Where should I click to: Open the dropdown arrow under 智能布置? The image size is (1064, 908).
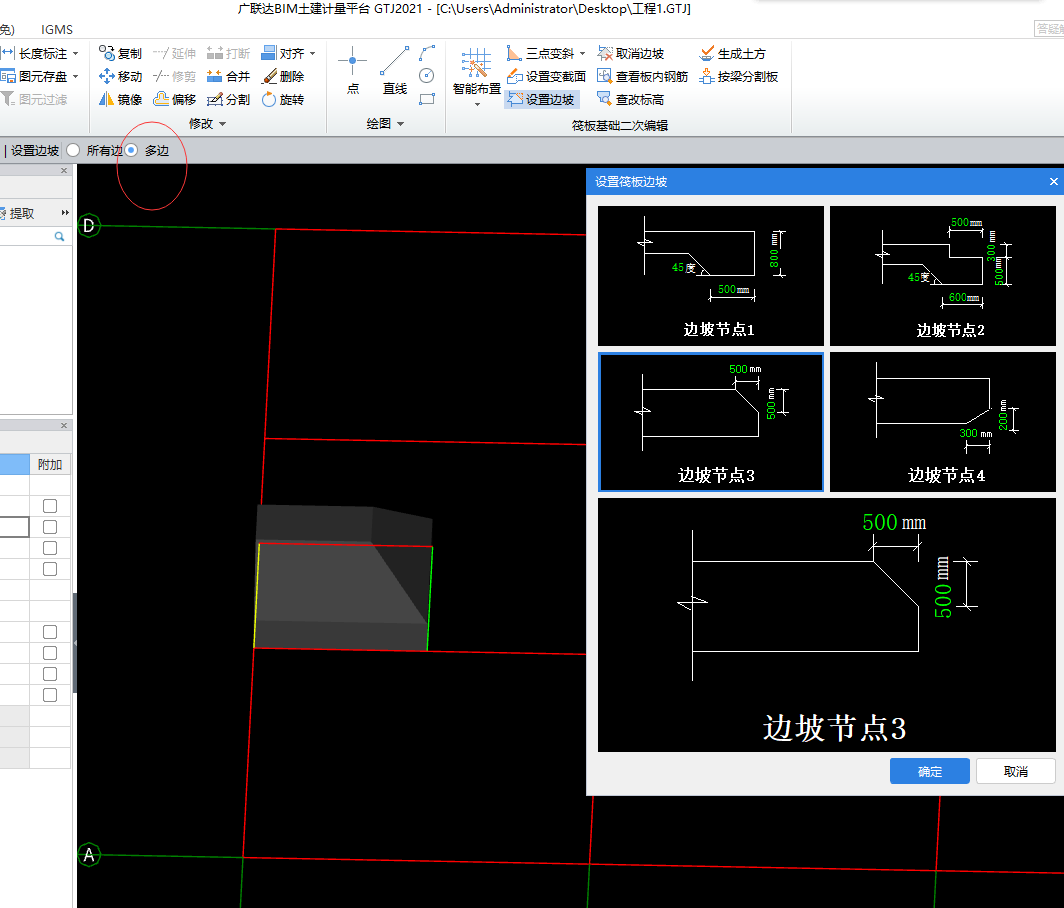(477, 105)
